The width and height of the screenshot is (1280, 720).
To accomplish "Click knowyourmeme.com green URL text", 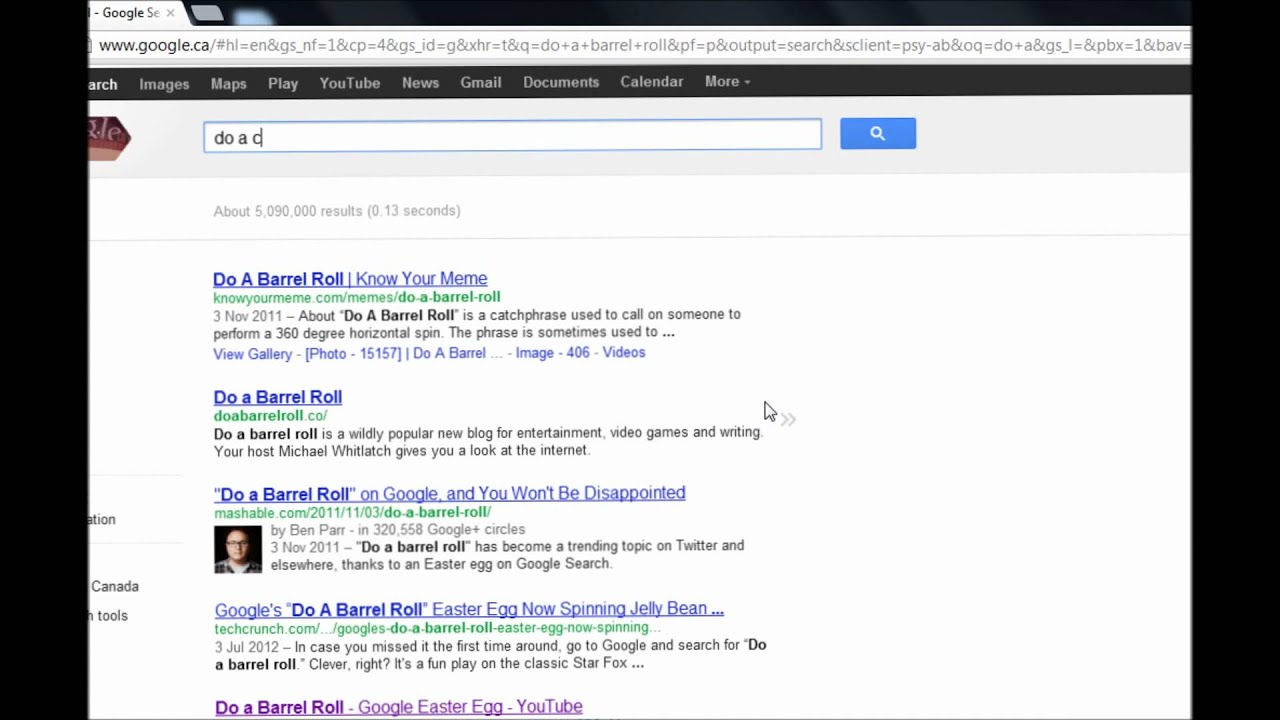I will pyautogui.click(x=357, y=297).
